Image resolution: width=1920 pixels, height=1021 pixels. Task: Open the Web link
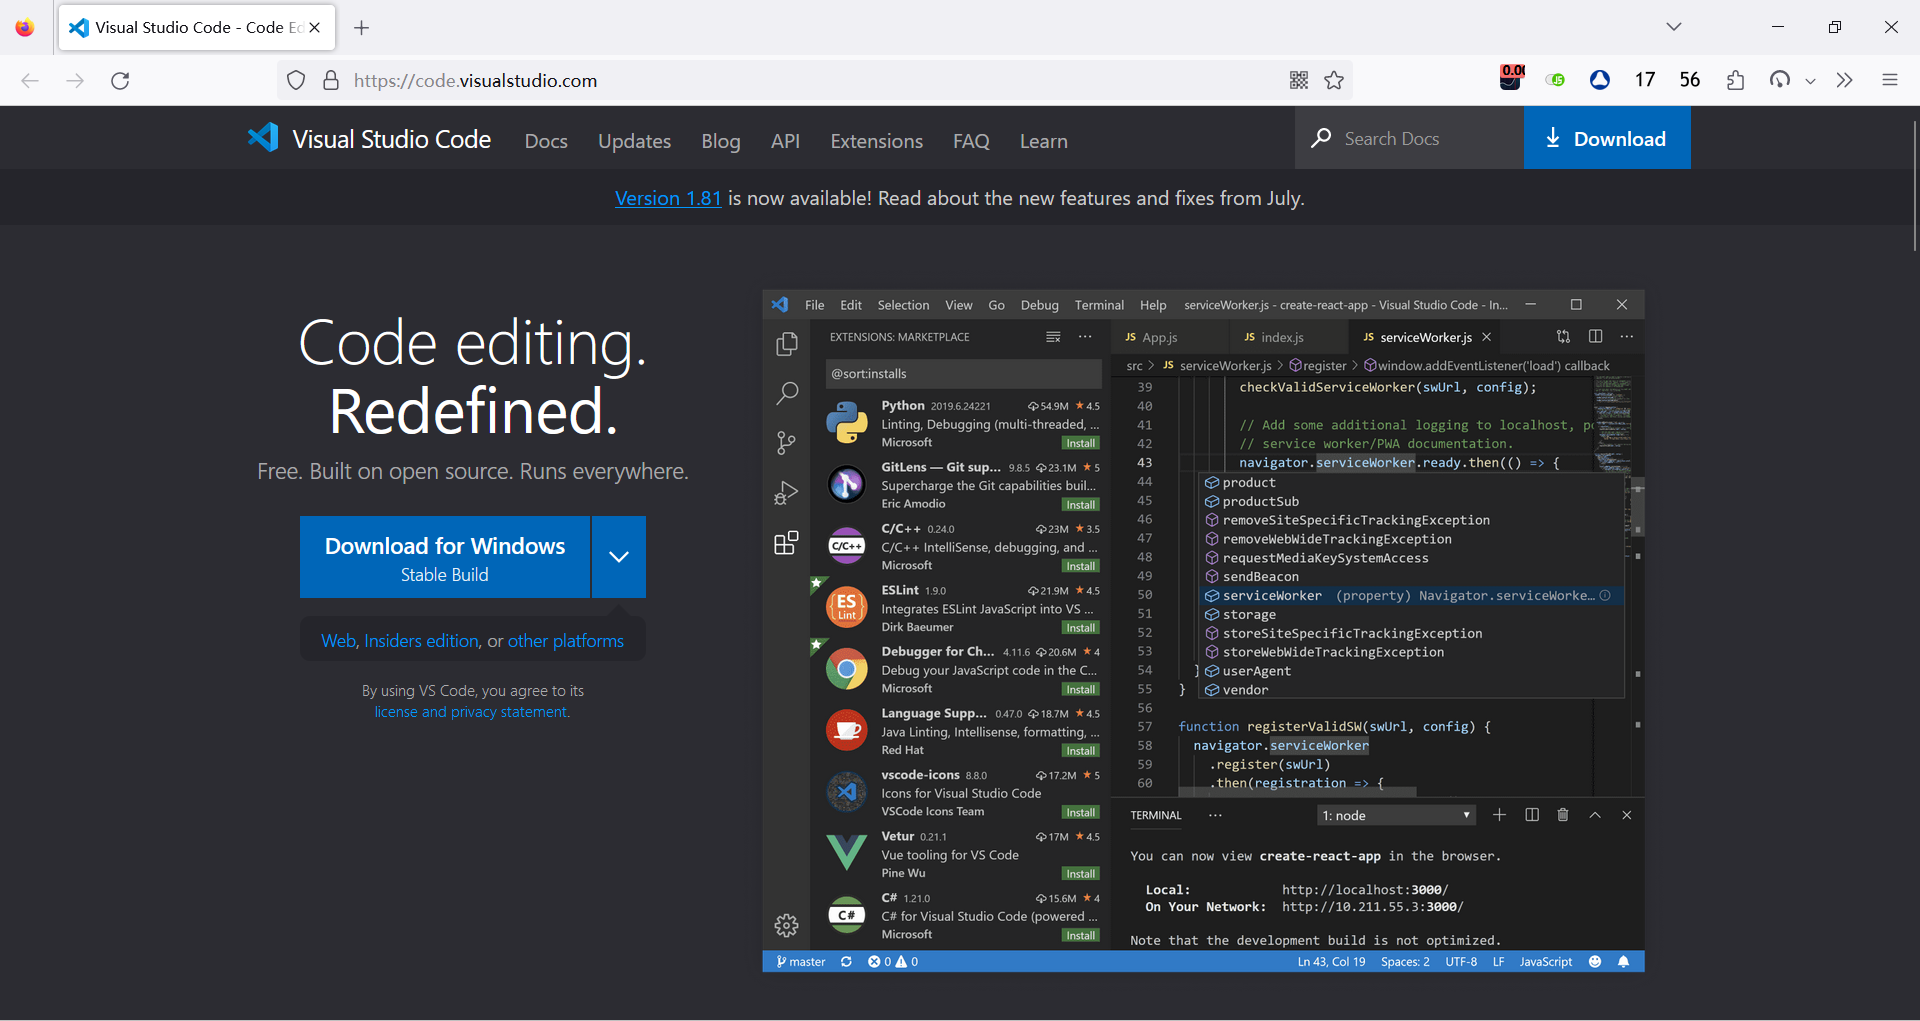pyautogui.click(x=338, y=641)
